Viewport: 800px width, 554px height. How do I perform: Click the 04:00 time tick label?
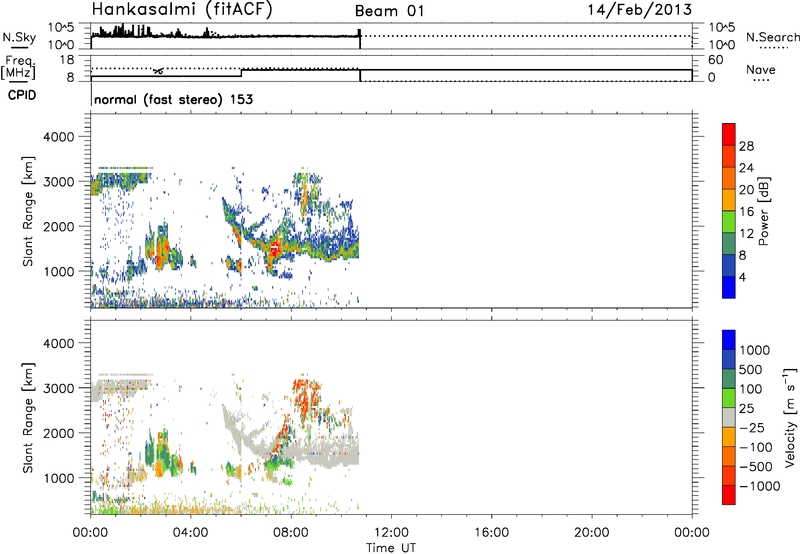coord(190,533)
